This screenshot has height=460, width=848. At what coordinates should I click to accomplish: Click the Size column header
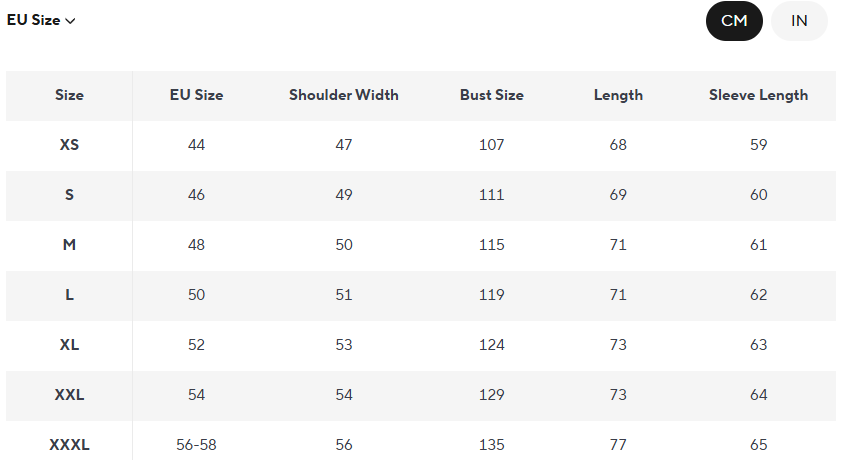tap(69, 95)
